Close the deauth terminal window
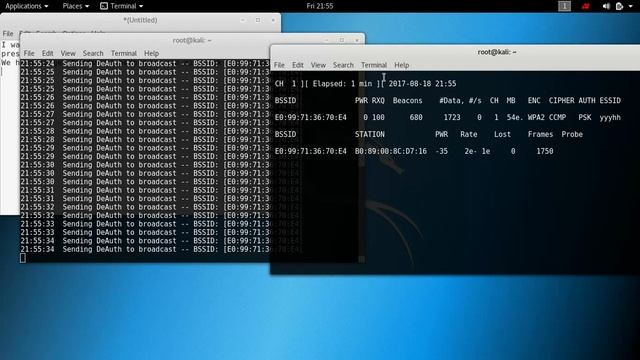This screenshot has width=640, height=360. (x=357, y=40)
